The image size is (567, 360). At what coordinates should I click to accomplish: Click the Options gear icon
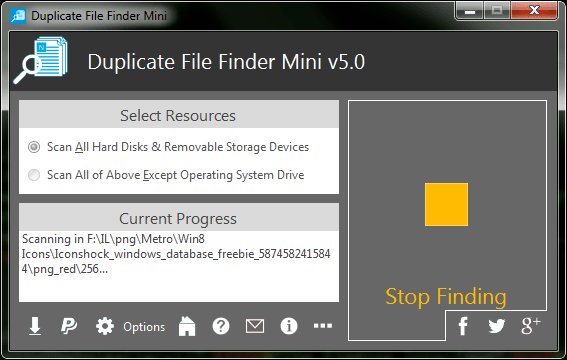click(x=105, y=326)
